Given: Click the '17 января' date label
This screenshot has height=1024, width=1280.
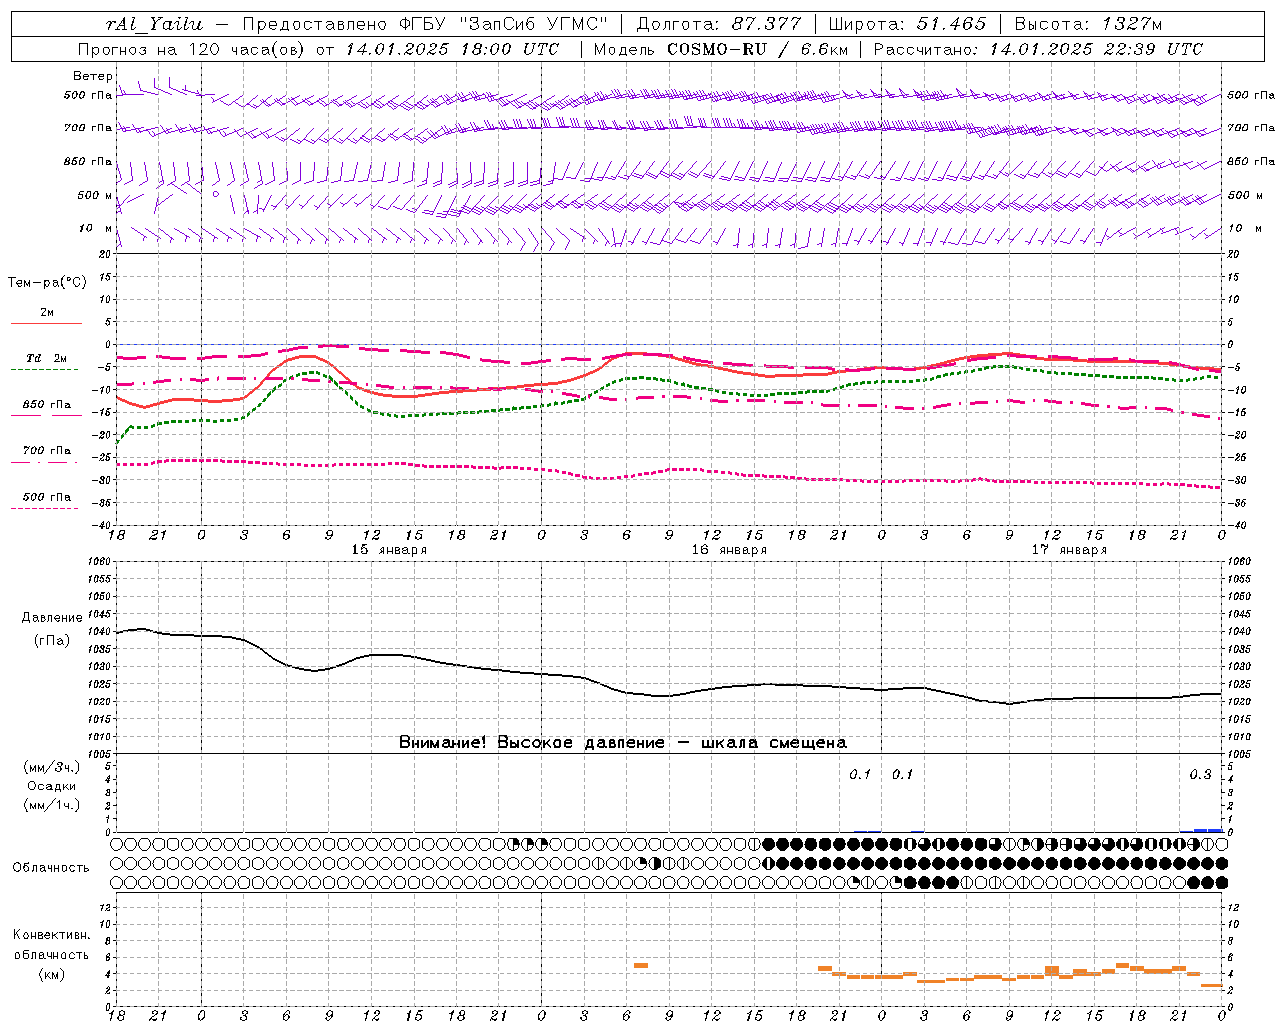Looking at the screenshot, I should click(1069, 550).
